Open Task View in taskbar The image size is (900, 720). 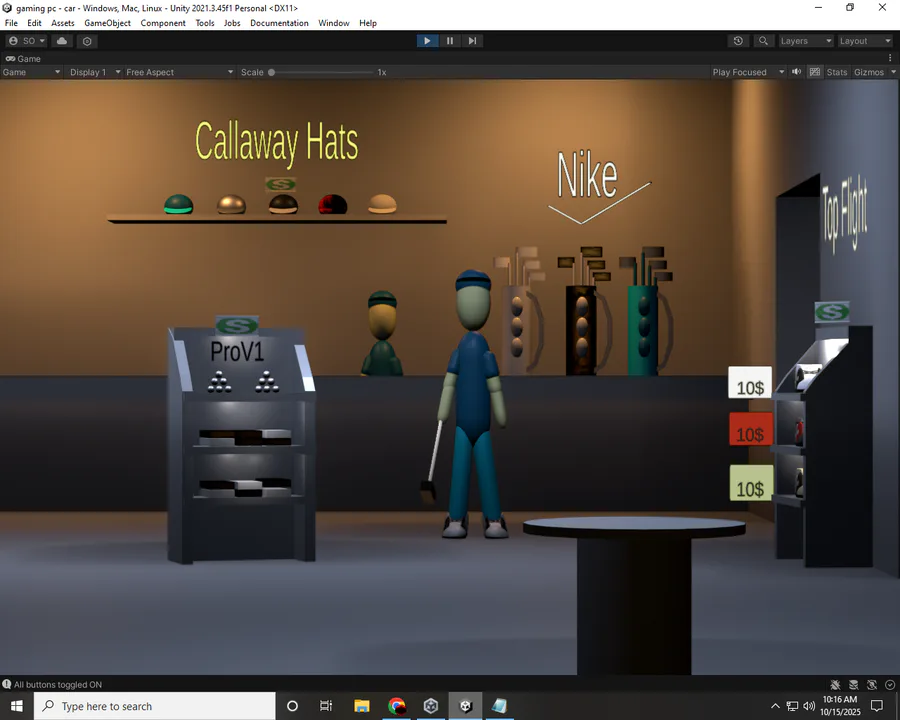[326, 706]
